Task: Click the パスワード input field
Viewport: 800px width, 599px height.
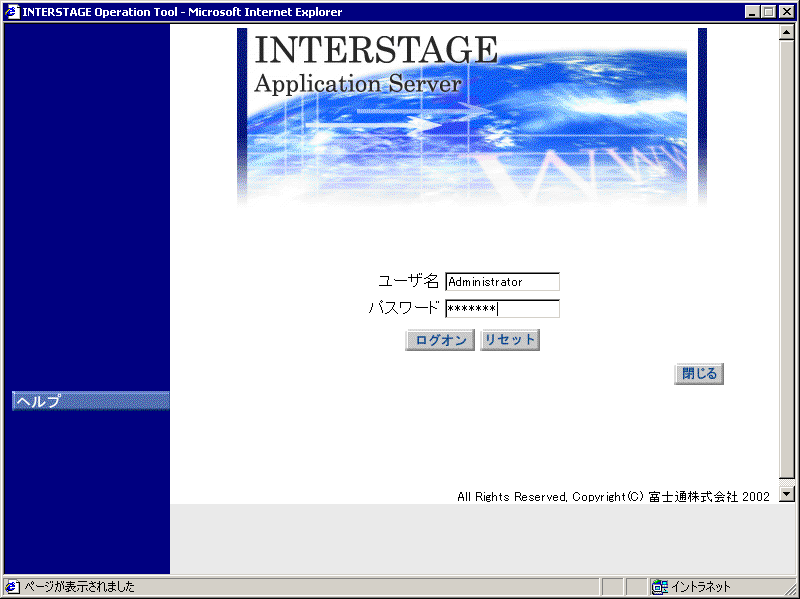Action: tap(503, 308)
